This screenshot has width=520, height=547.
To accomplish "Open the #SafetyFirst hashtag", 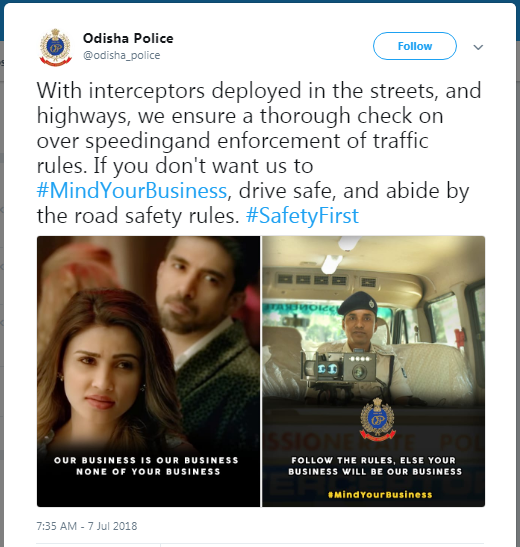I will click(302, 216).
